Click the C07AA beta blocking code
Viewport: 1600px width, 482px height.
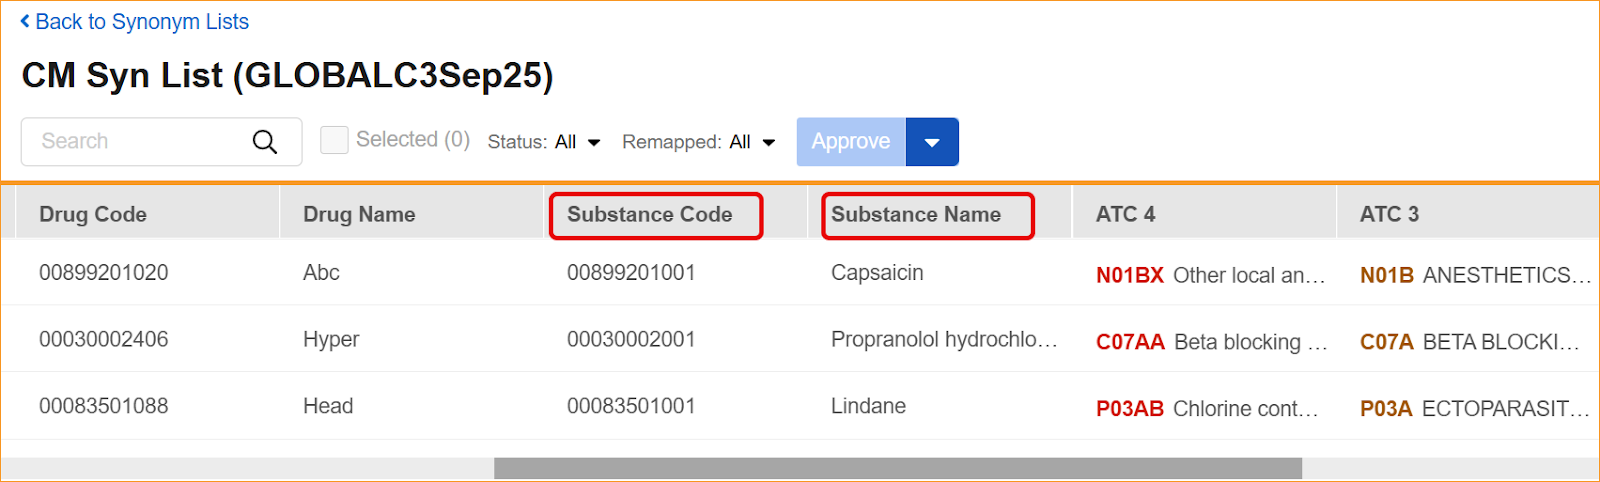[x=1130, y=342]
